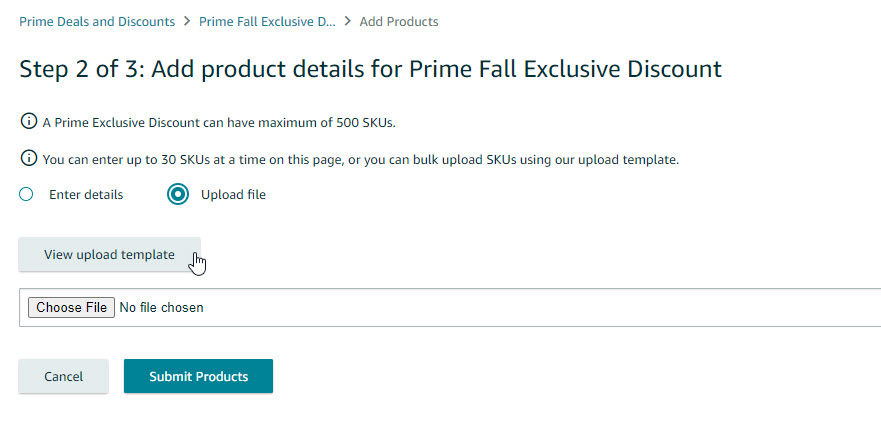
Task: Click chevron after Prime Deals and Discounts
Action: [187, 21]
